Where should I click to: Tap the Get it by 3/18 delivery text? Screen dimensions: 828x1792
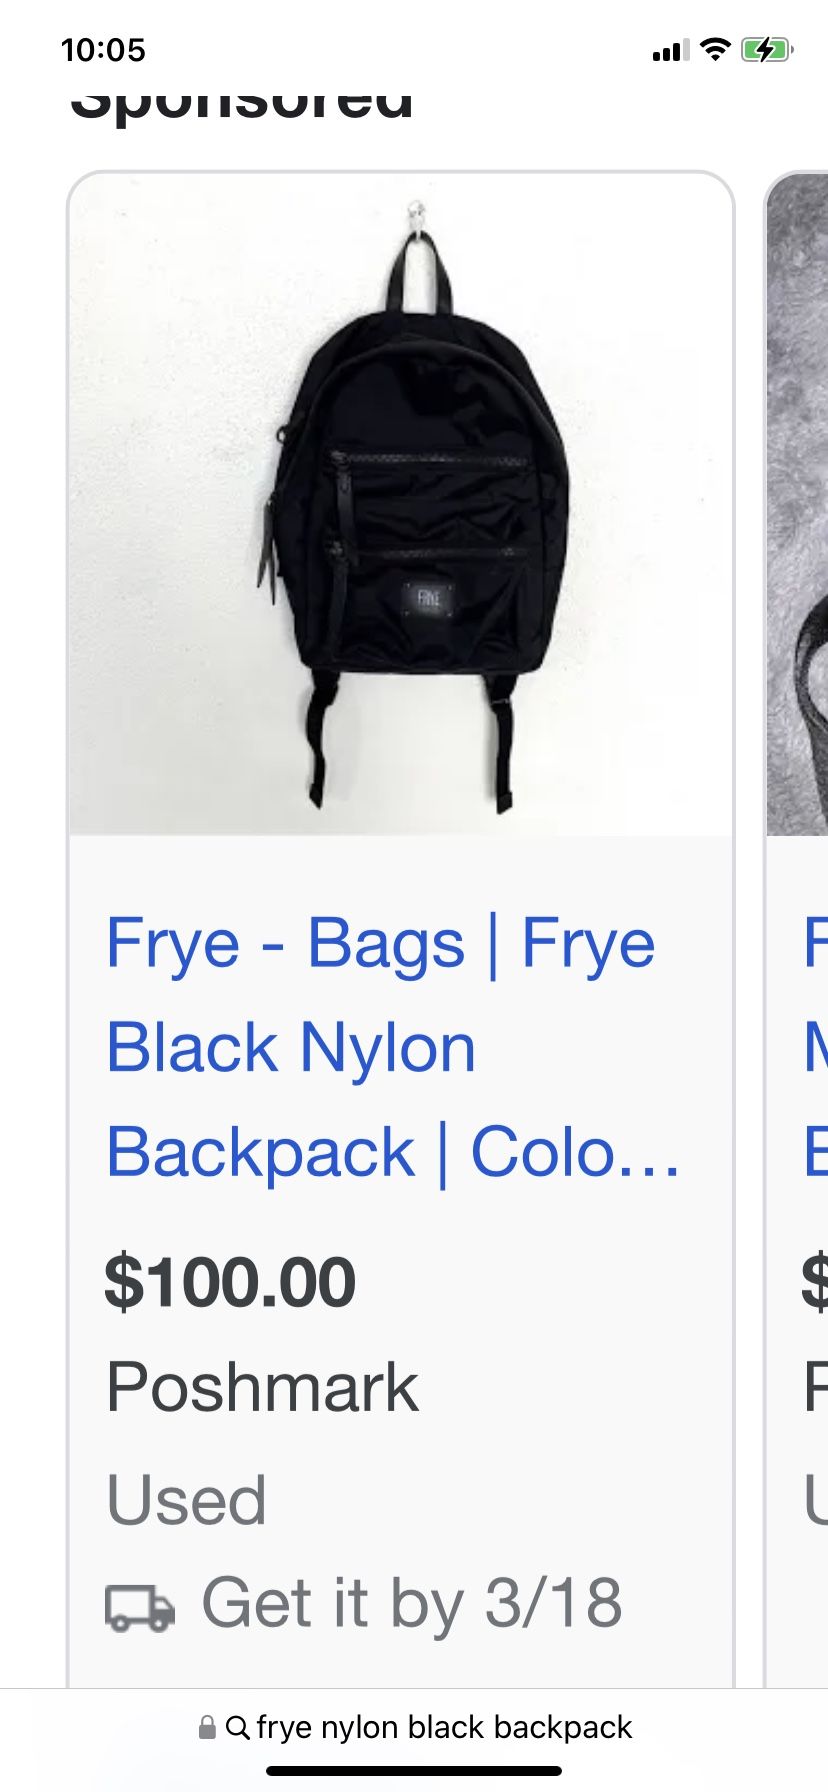click(412, 1603)
